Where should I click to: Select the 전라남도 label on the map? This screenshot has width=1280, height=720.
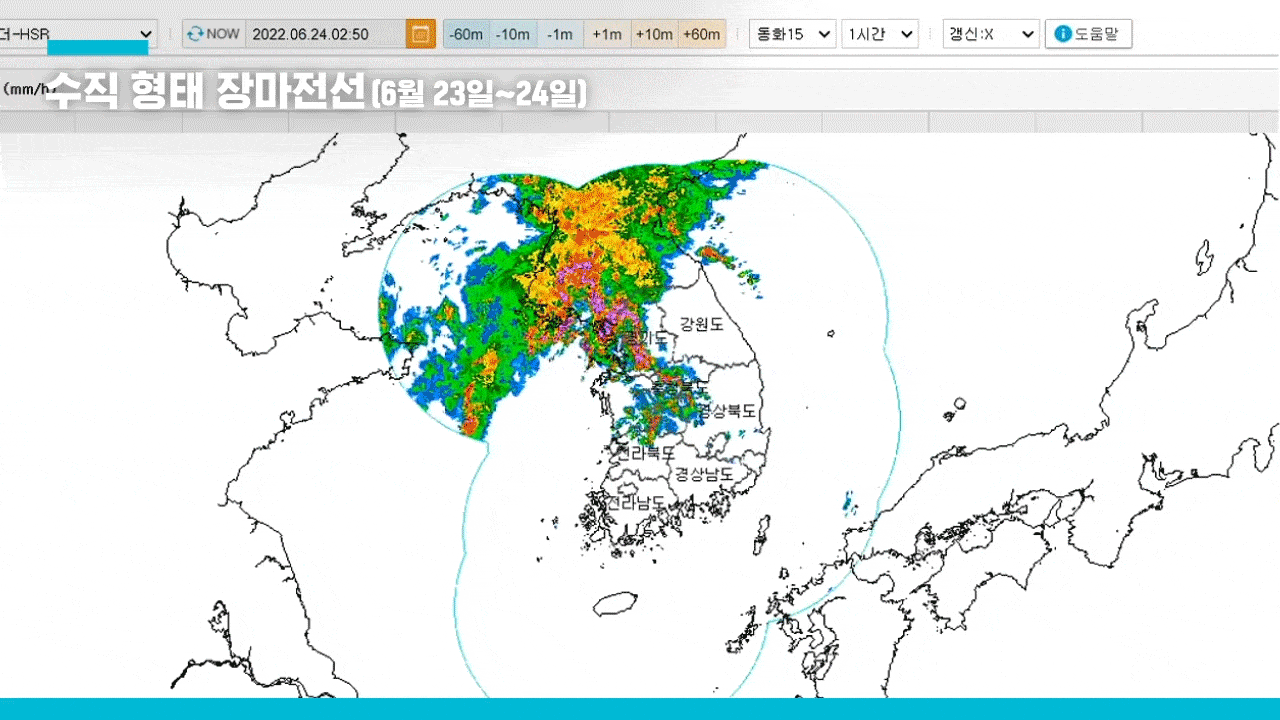636,502
